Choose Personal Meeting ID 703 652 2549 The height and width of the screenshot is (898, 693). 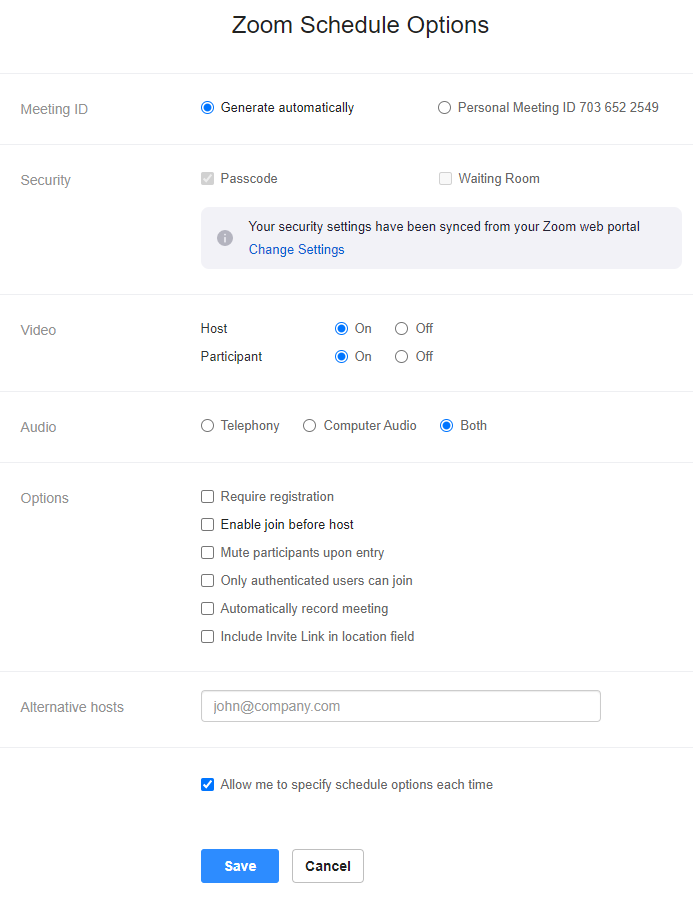tap(444, 108)
